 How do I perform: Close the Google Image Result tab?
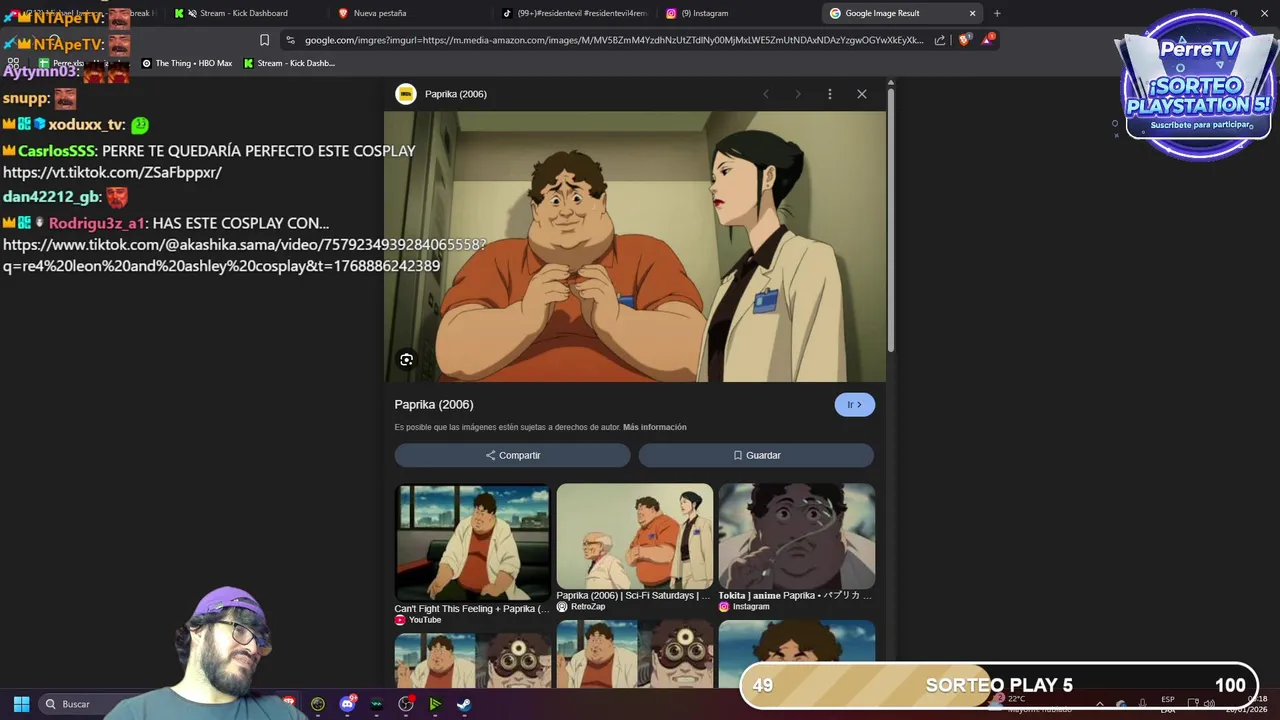point(972,13)
